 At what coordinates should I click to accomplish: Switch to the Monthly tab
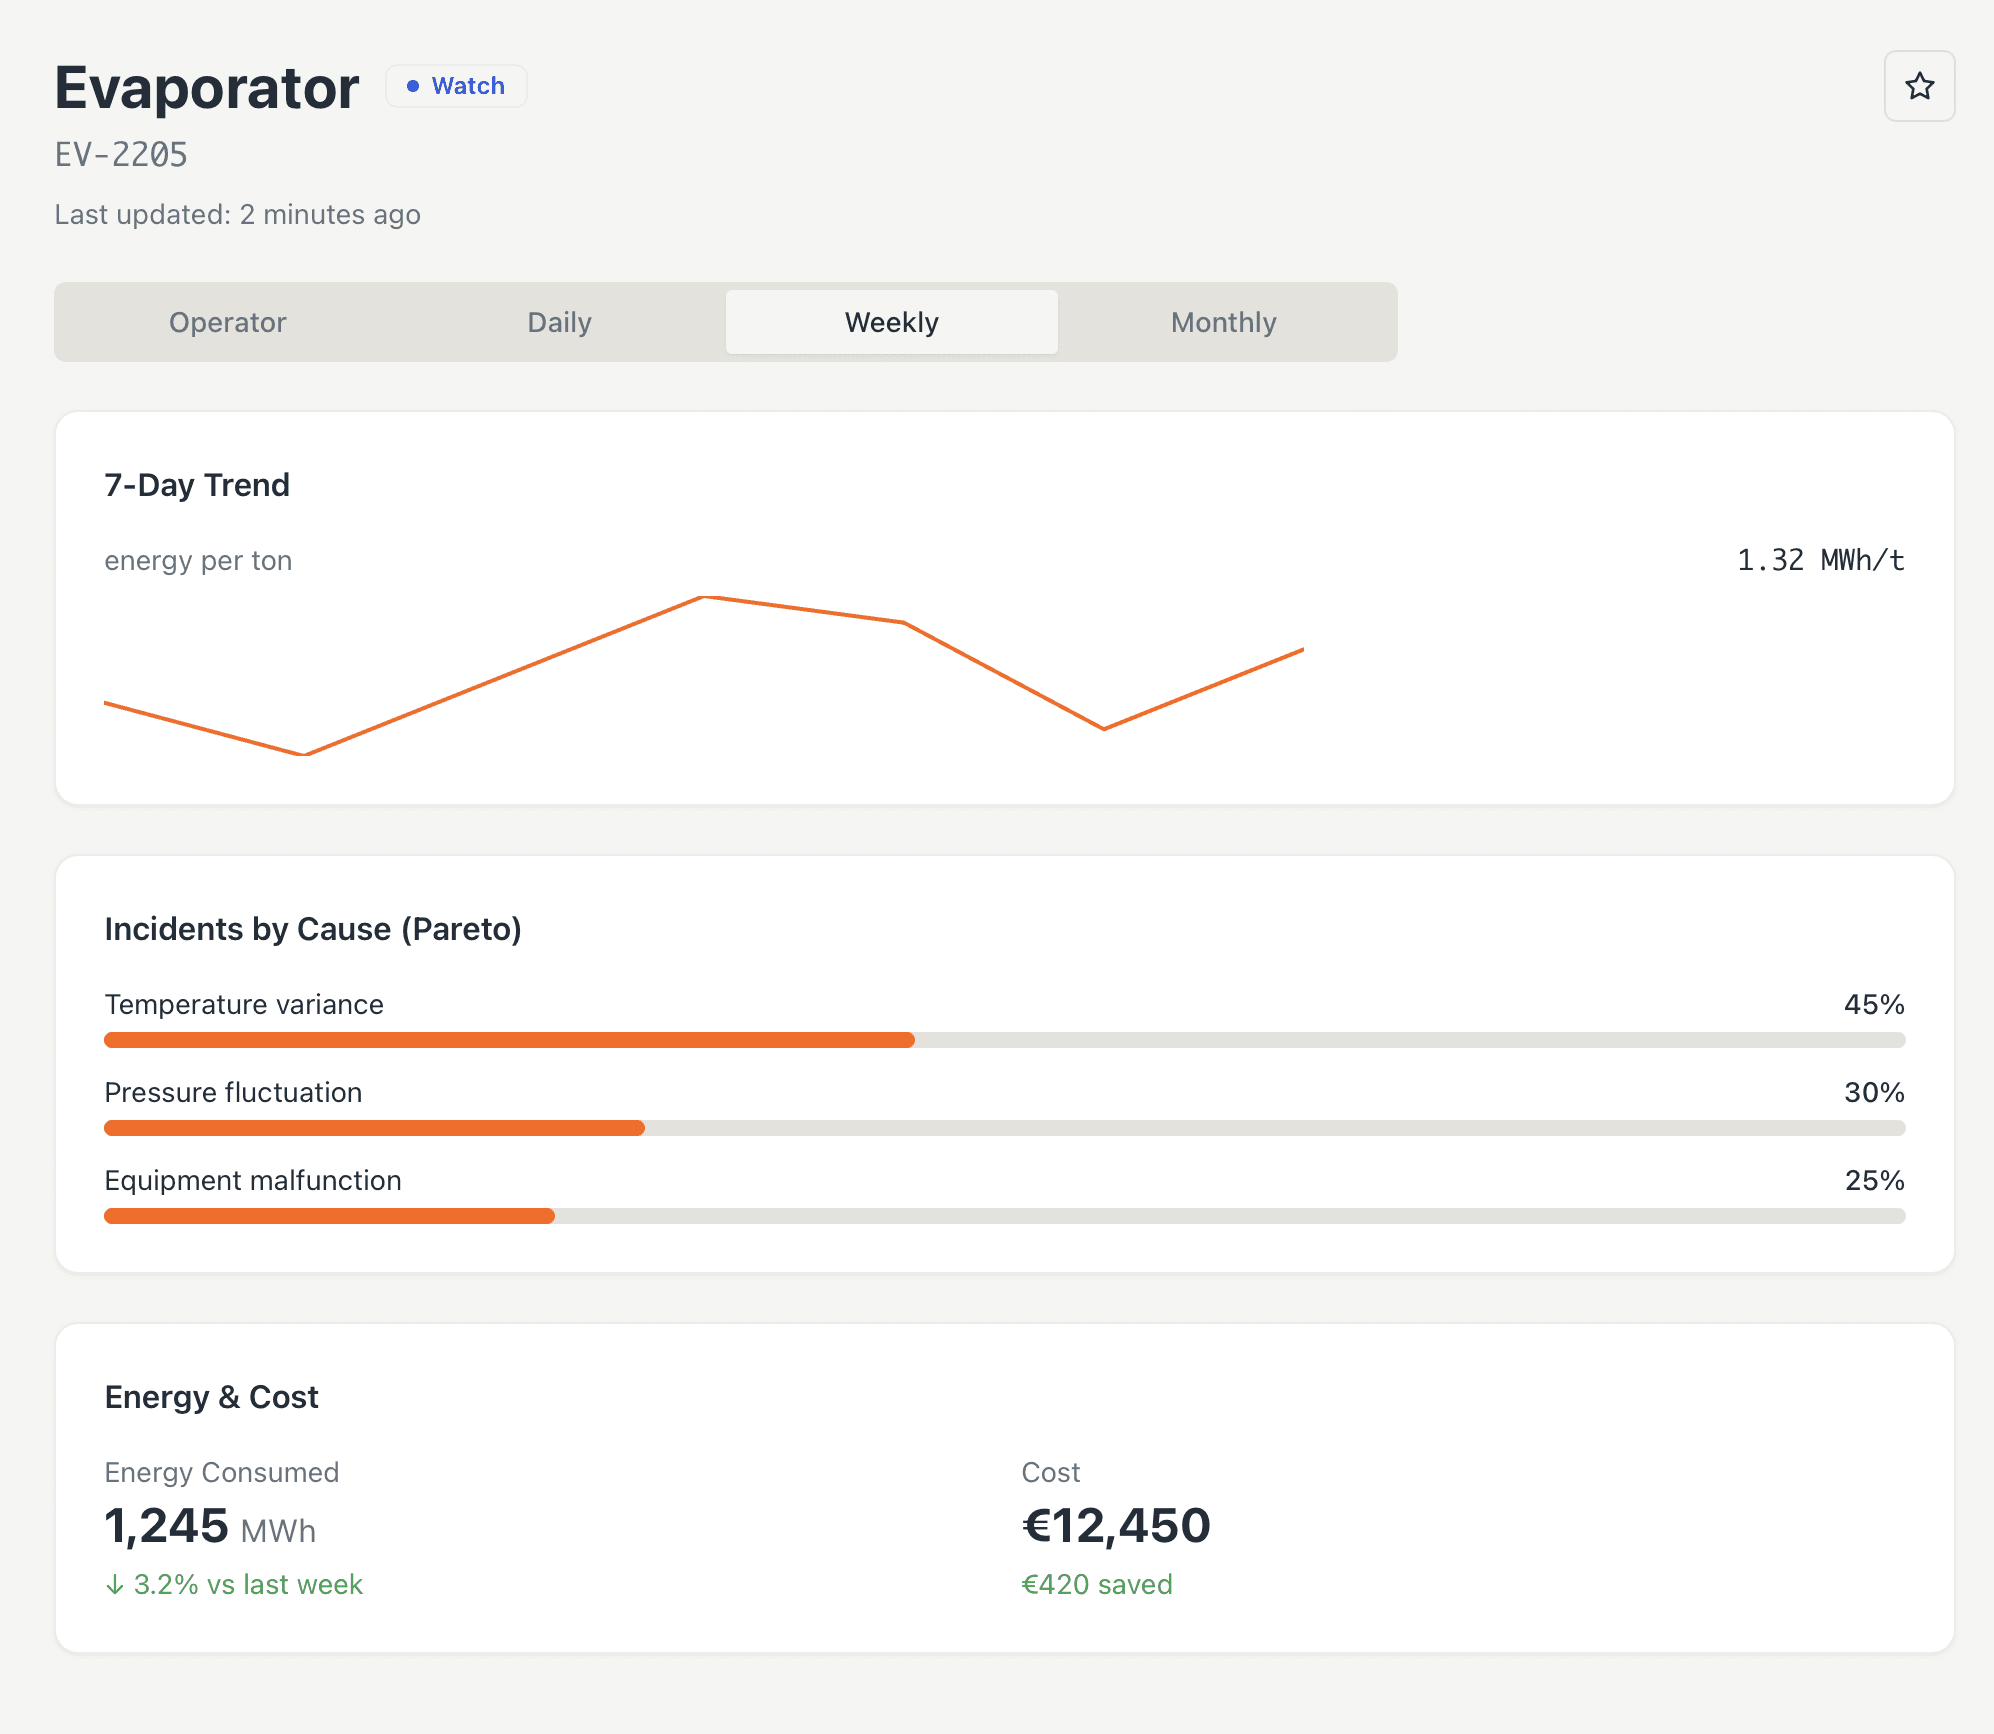[1223, 322]
